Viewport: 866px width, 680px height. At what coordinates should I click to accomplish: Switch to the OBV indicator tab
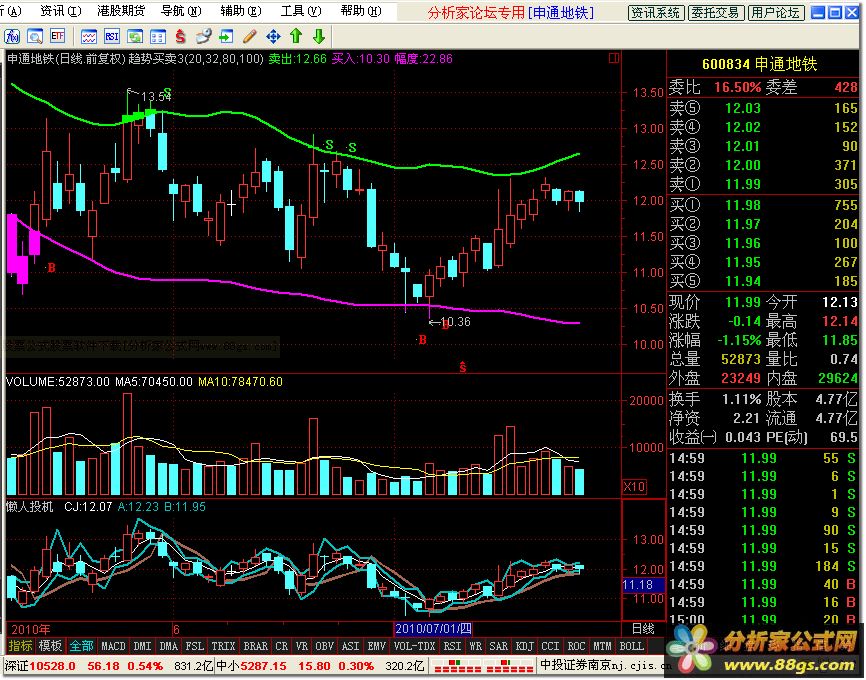coord(325,646)
